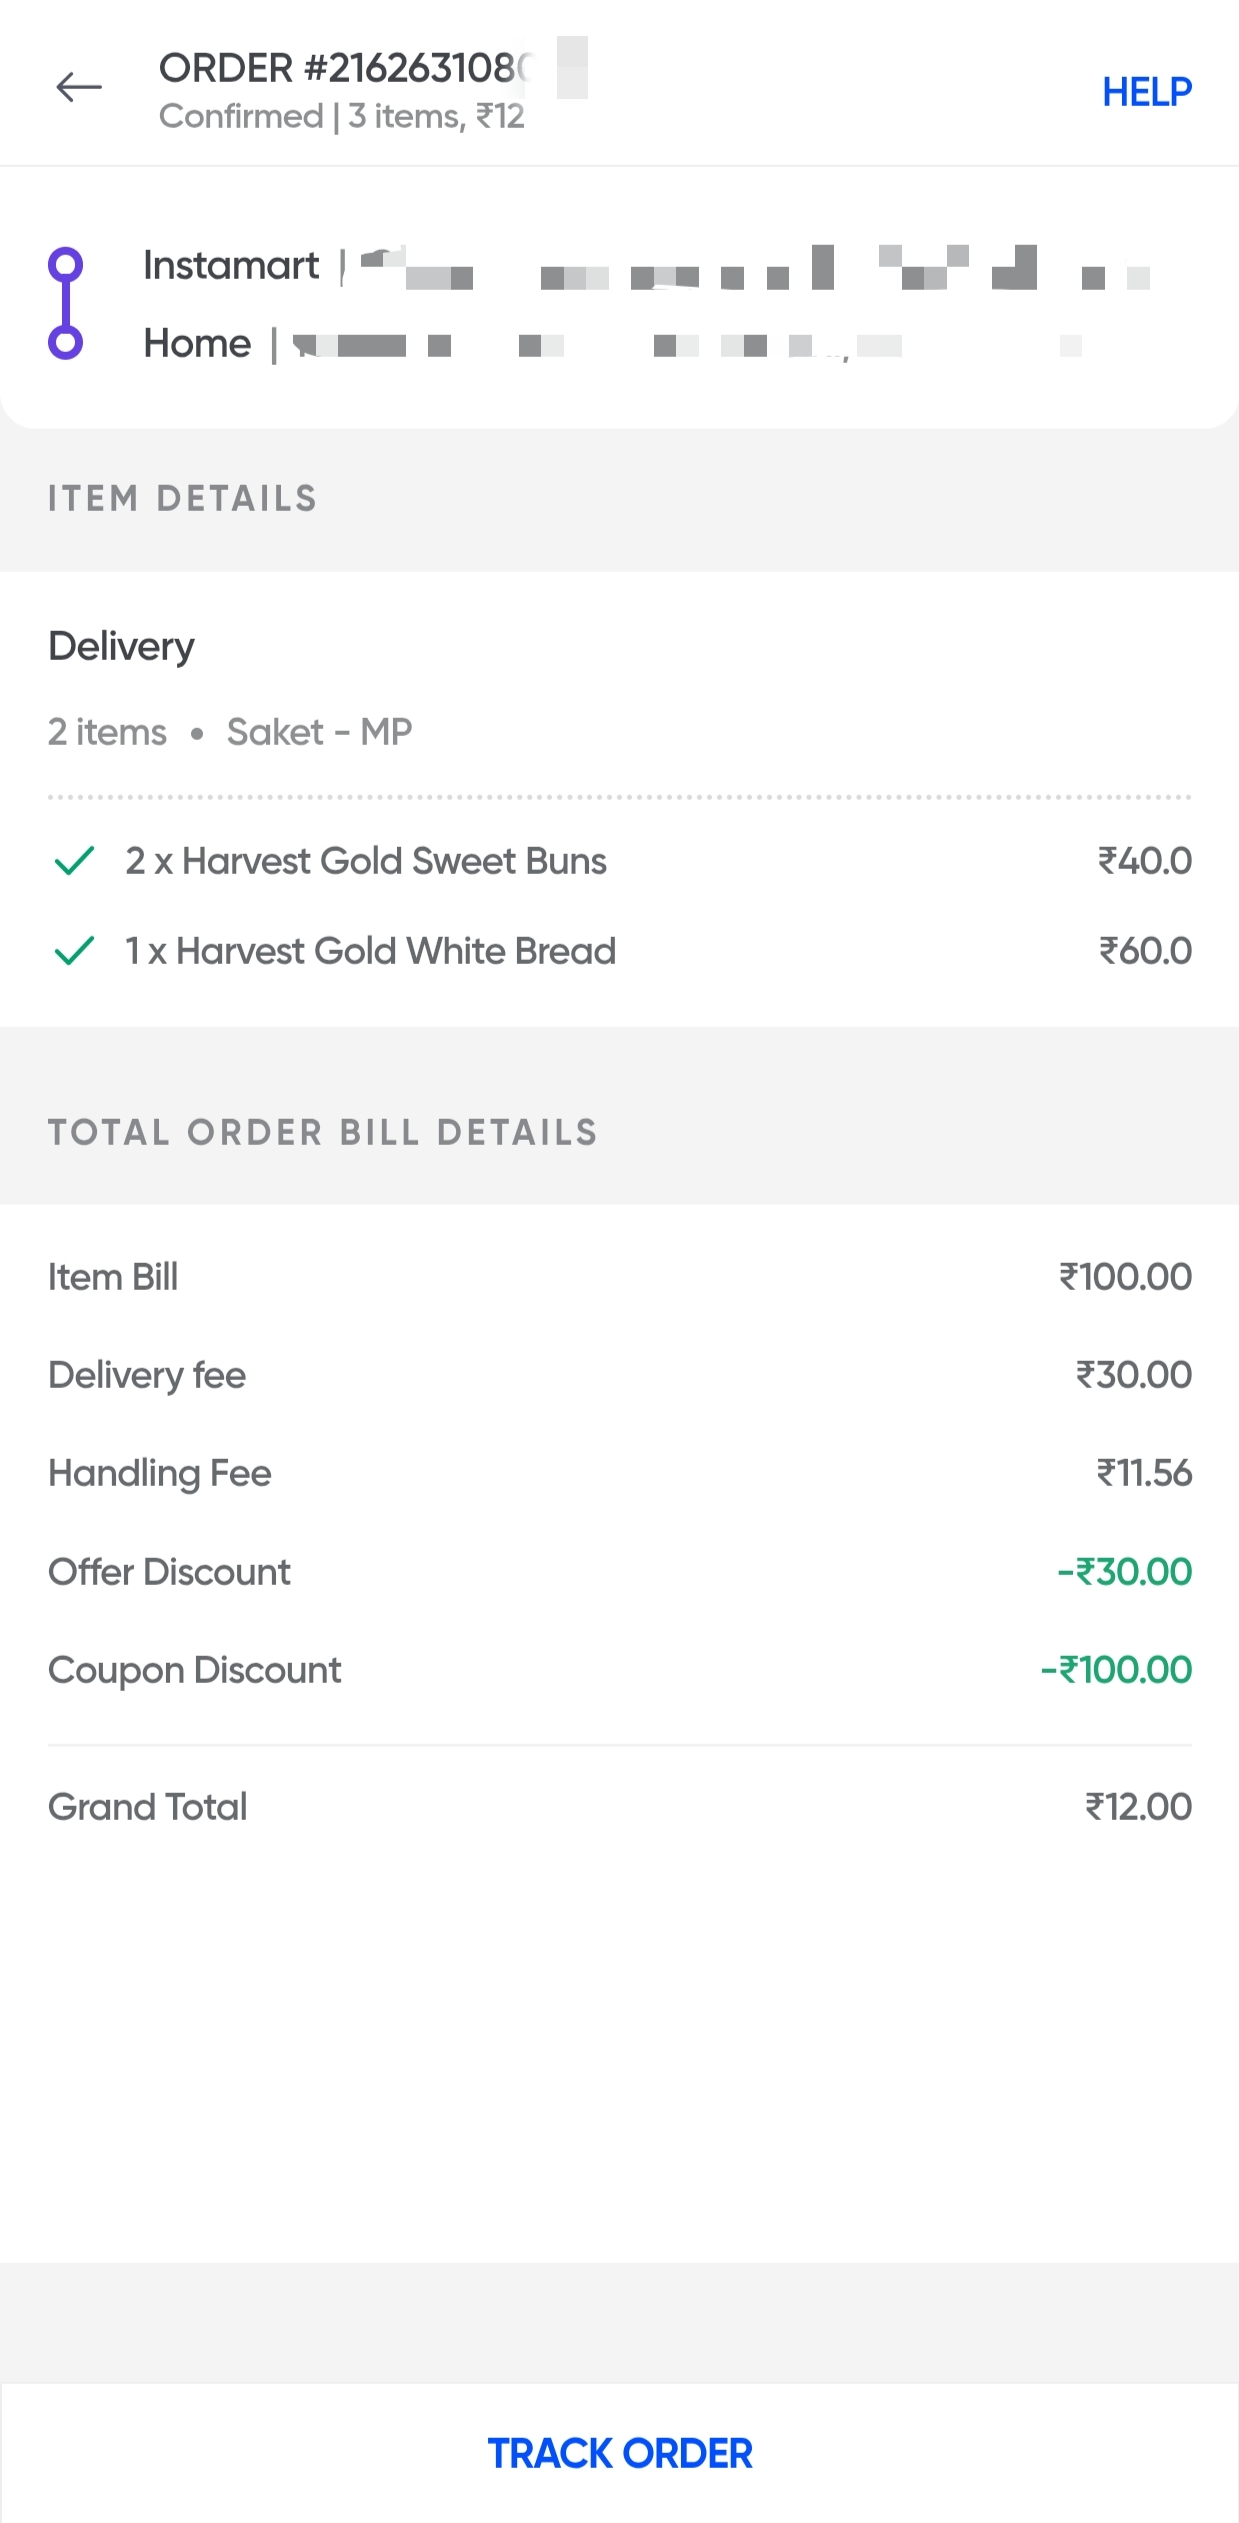This screenshot has height=2523, width=1239.
Task: Click the Harvest Gold Sweet Buns item
Action: tap(366, 861)
